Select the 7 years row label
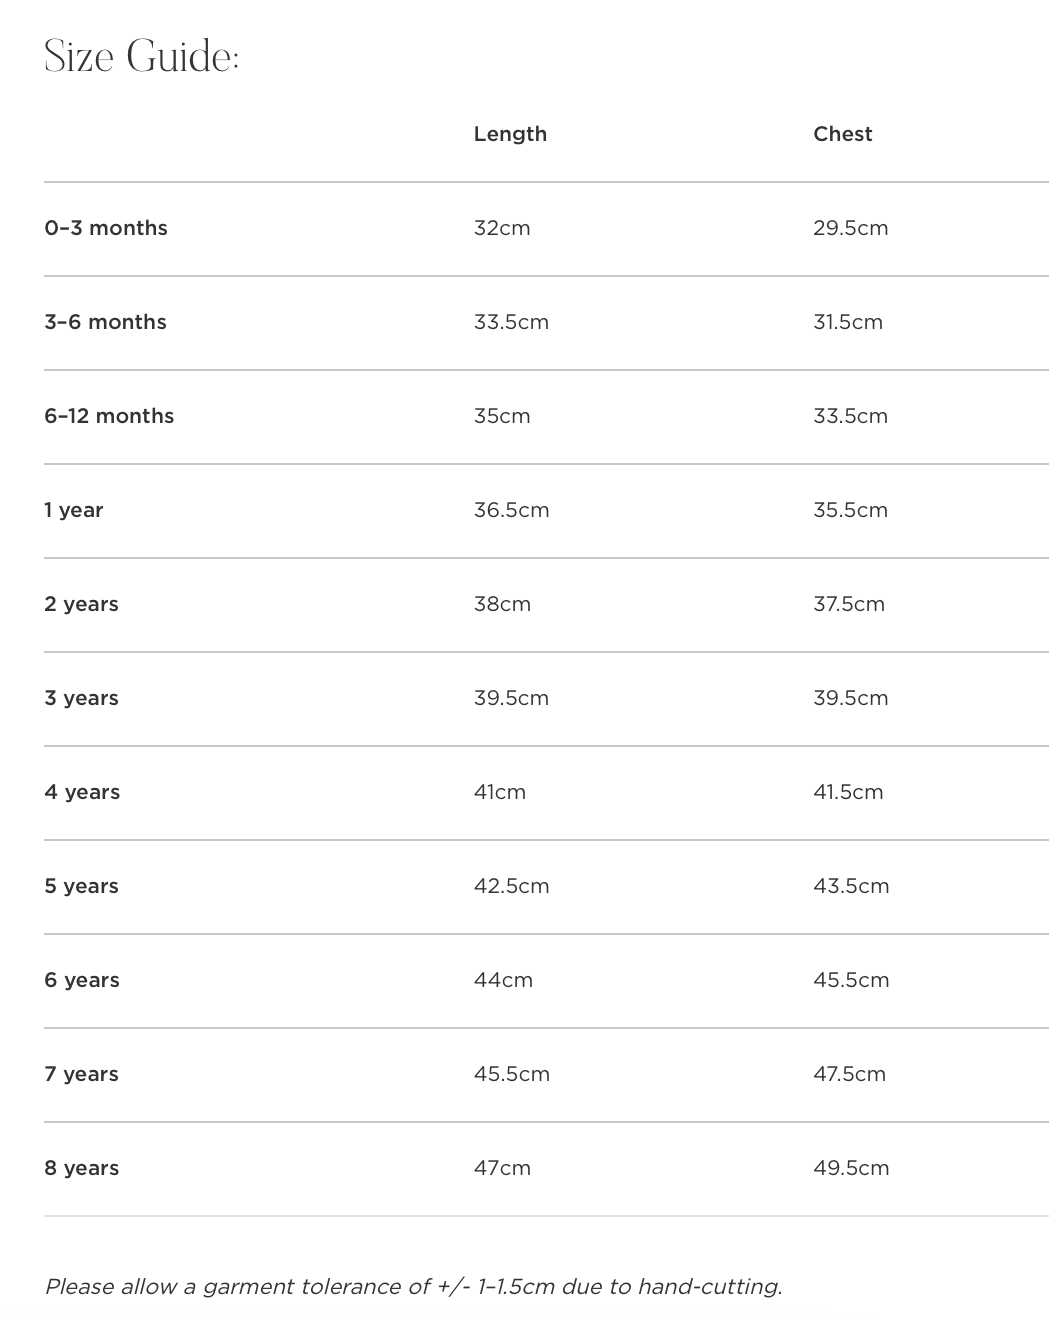This screenshot has height=1318, width=1062. [81, 1074]
